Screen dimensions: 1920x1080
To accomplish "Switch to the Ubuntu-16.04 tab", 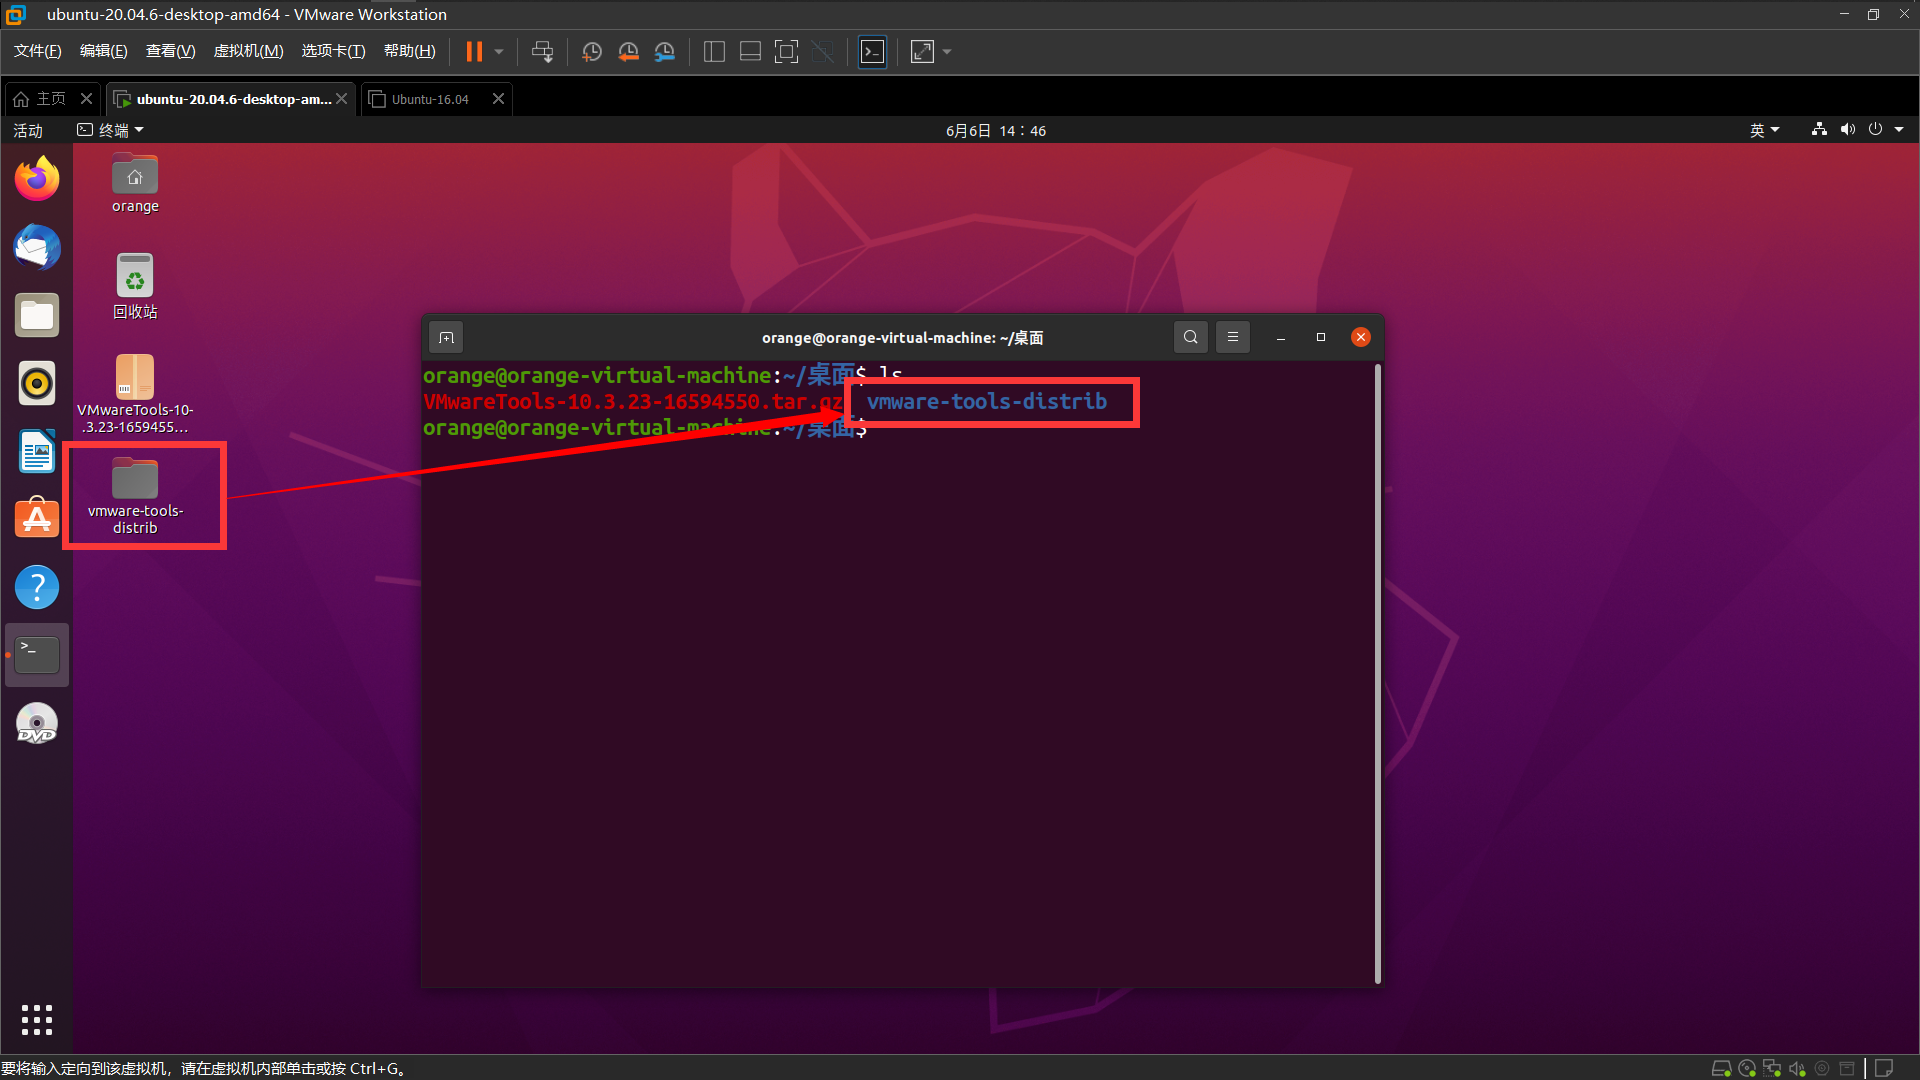I will pos(430,99).
